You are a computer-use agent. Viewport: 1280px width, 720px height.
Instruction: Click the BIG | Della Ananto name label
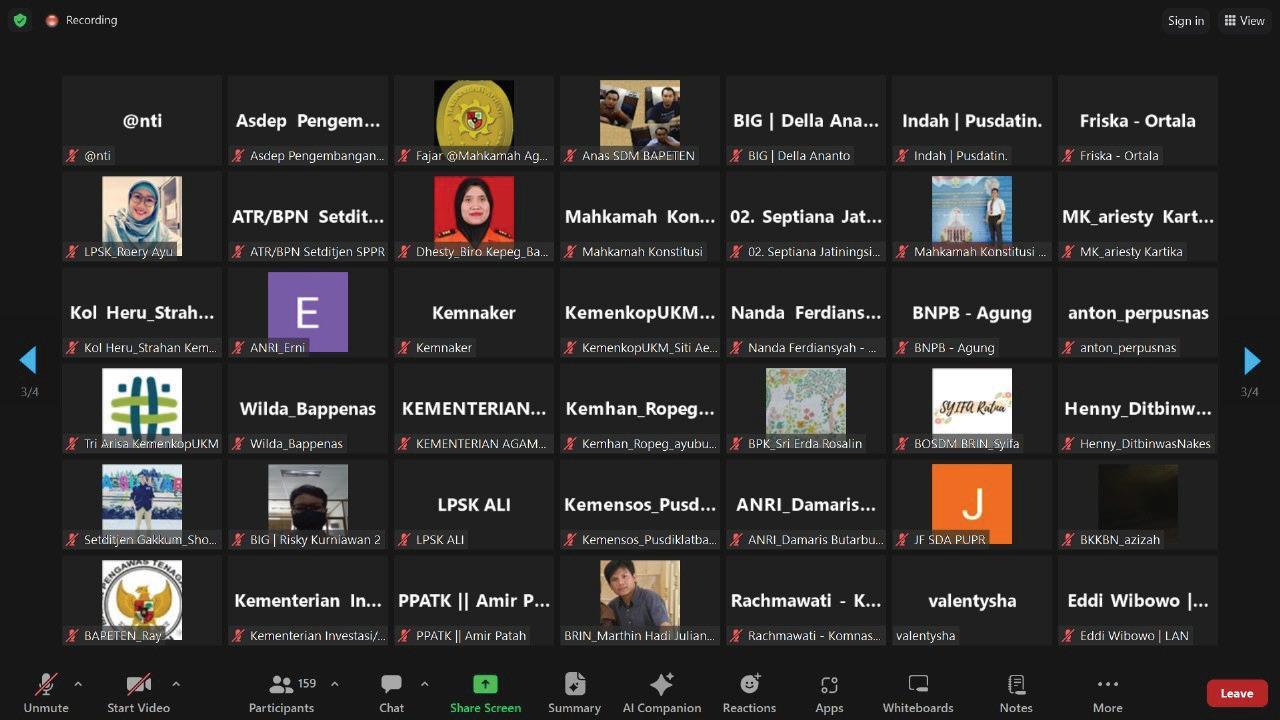click(x=799, y=155)
